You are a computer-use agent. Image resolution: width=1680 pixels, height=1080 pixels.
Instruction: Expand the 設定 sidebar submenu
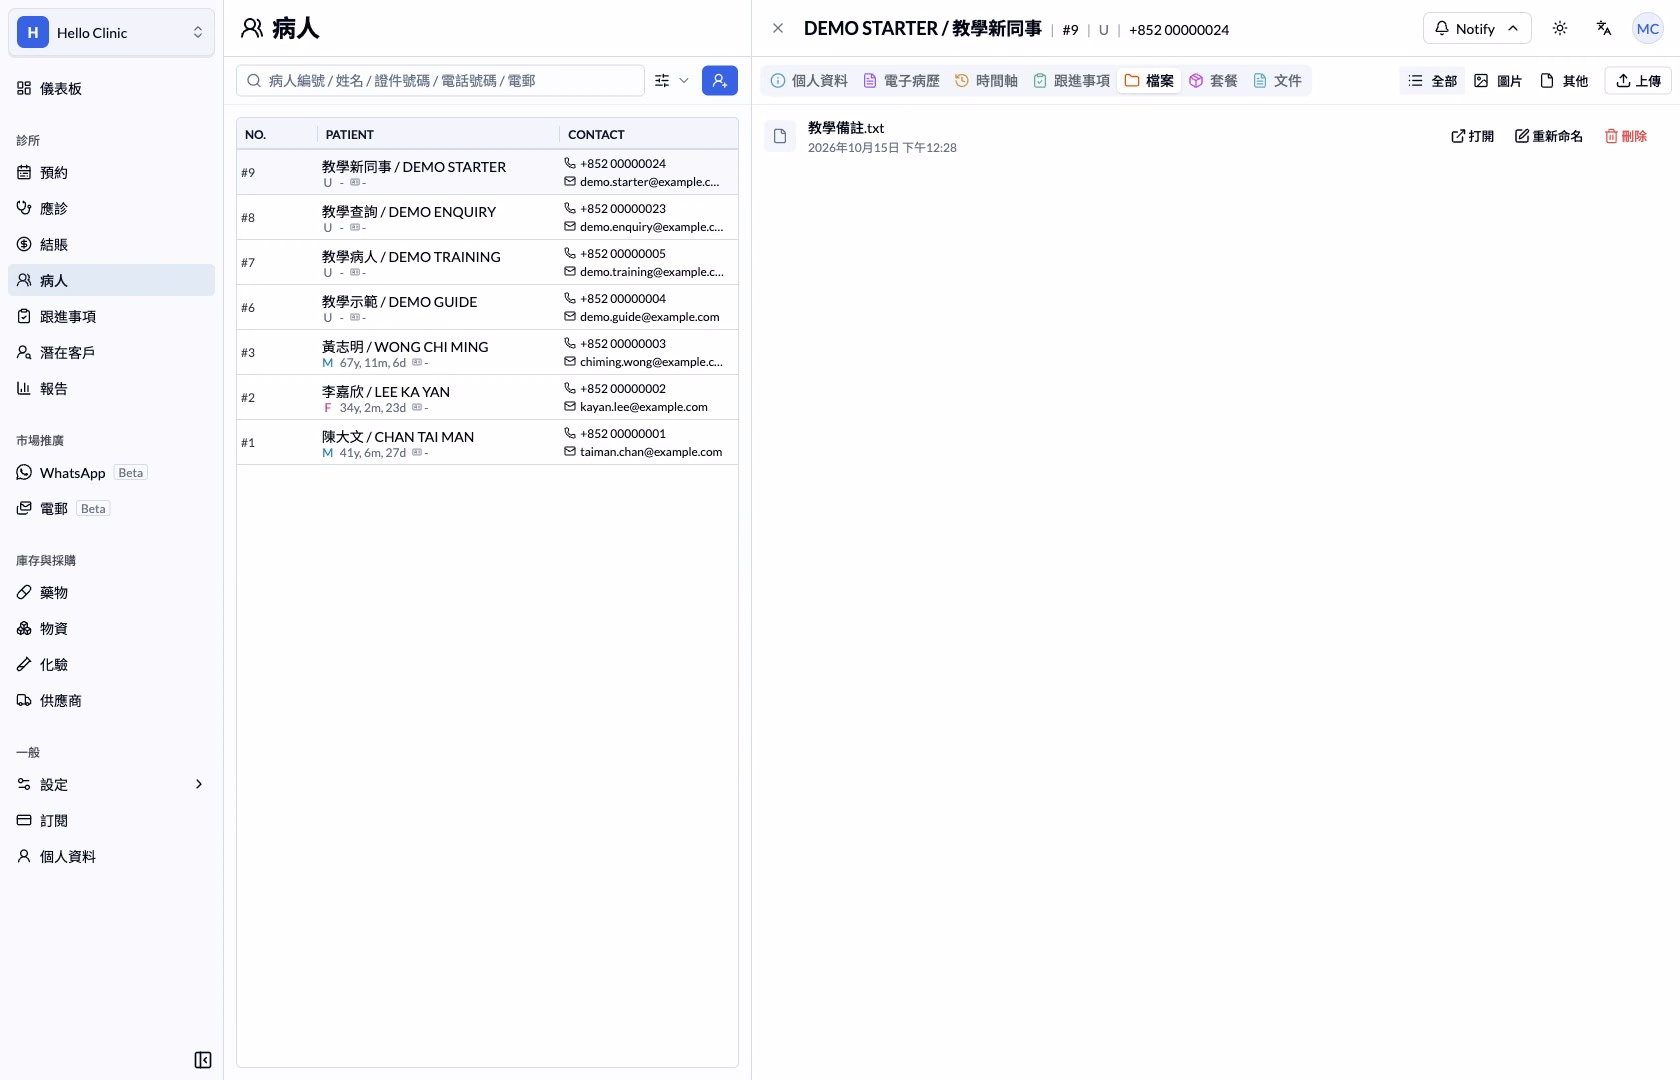[x=111, y=785]
